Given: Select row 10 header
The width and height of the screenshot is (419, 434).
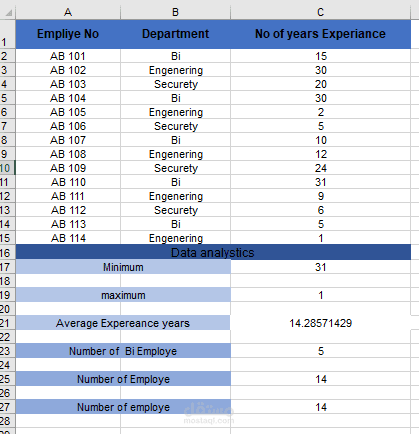Looking at the screenshot, I should click(x=7, y=168).
